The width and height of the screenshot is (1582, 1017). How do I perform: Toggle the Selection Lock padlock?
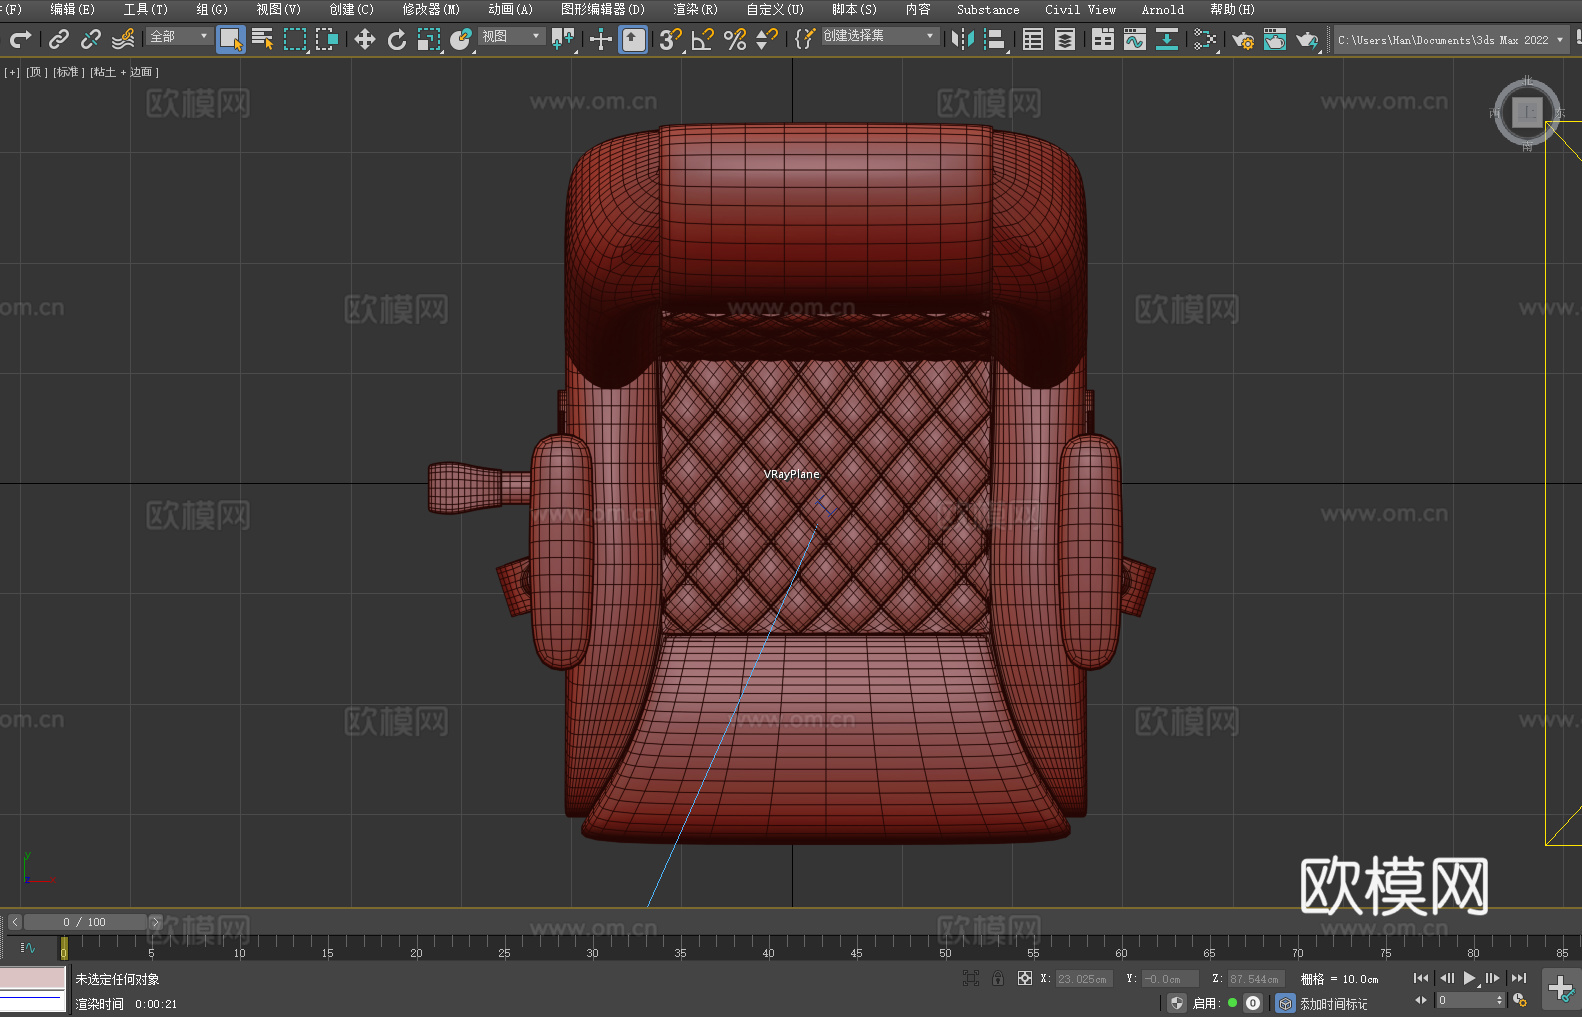(x=998, y=979)
